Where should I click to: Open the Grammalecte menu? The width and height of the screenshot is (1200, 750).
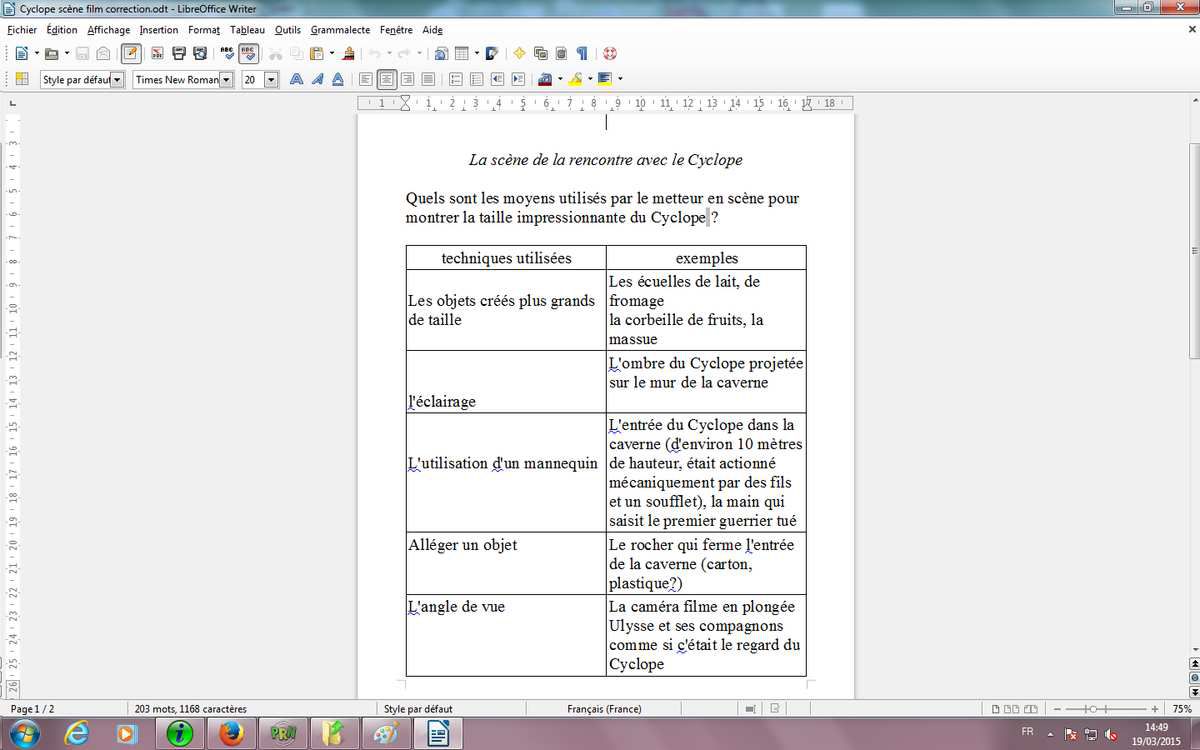tap(342, 30)
